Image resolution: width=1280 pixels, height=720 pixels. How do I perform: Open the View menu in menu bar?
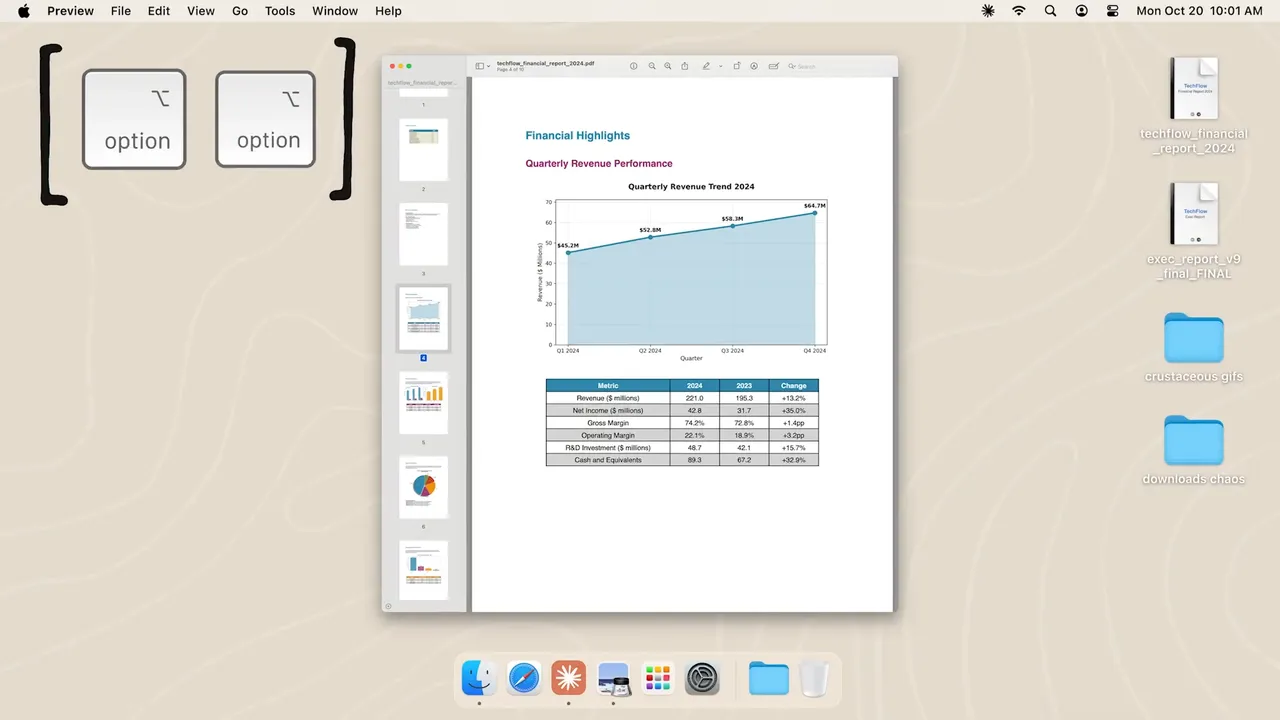point(201,11)
